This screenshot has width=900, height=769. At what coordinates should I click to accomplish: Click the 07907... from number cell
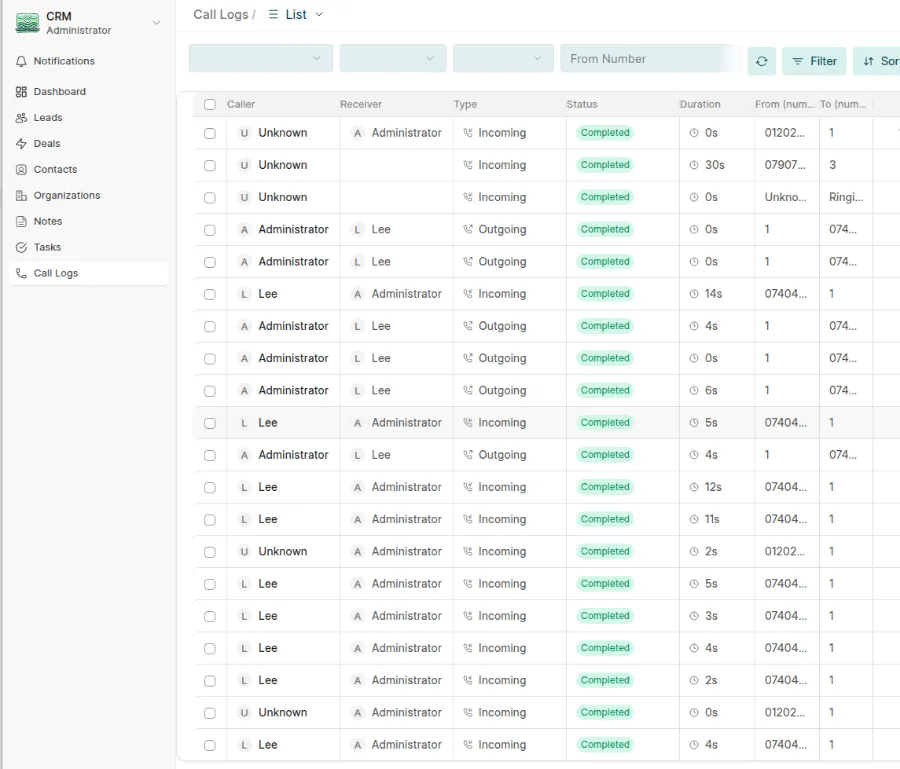tap(785, 165)
